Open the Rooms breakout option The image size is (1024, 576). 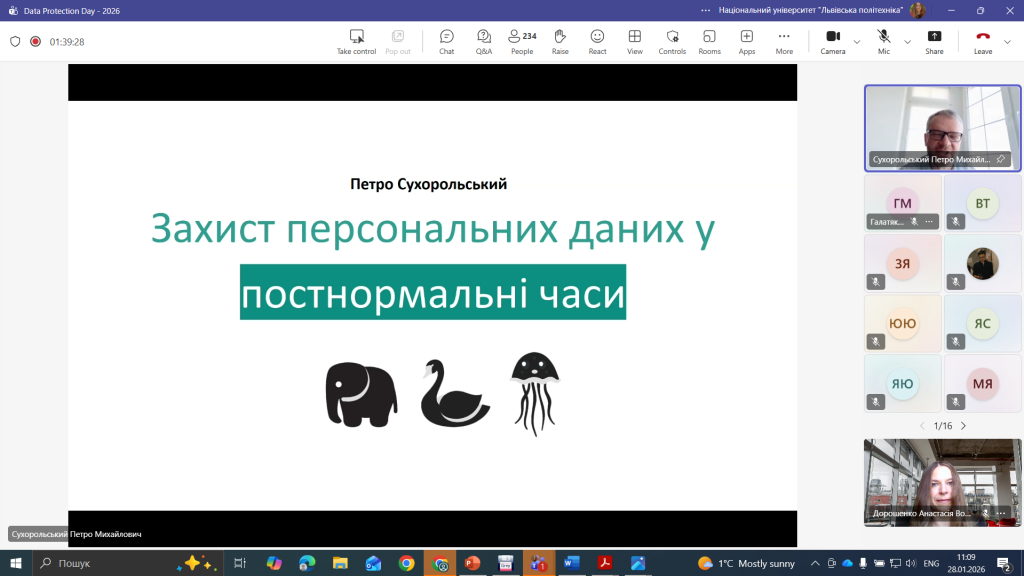tap(709, 41)
